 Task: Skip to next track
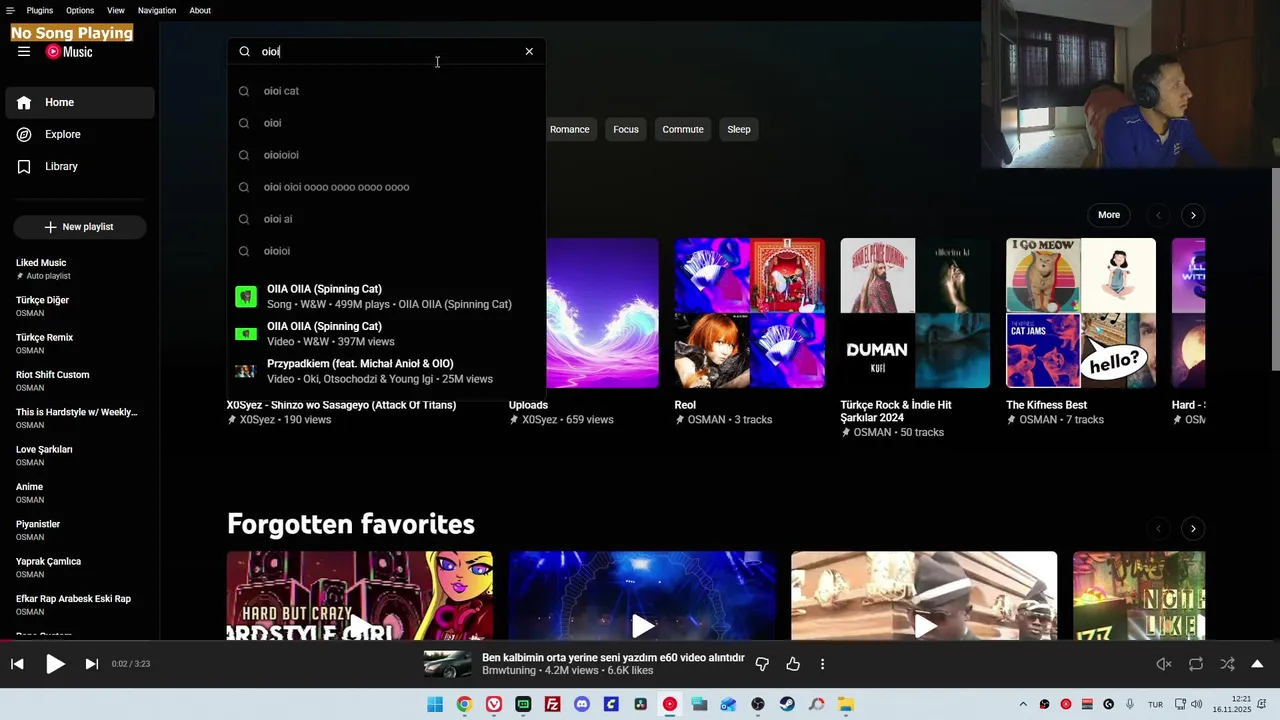pyautogui.click(x=91, y=664)
